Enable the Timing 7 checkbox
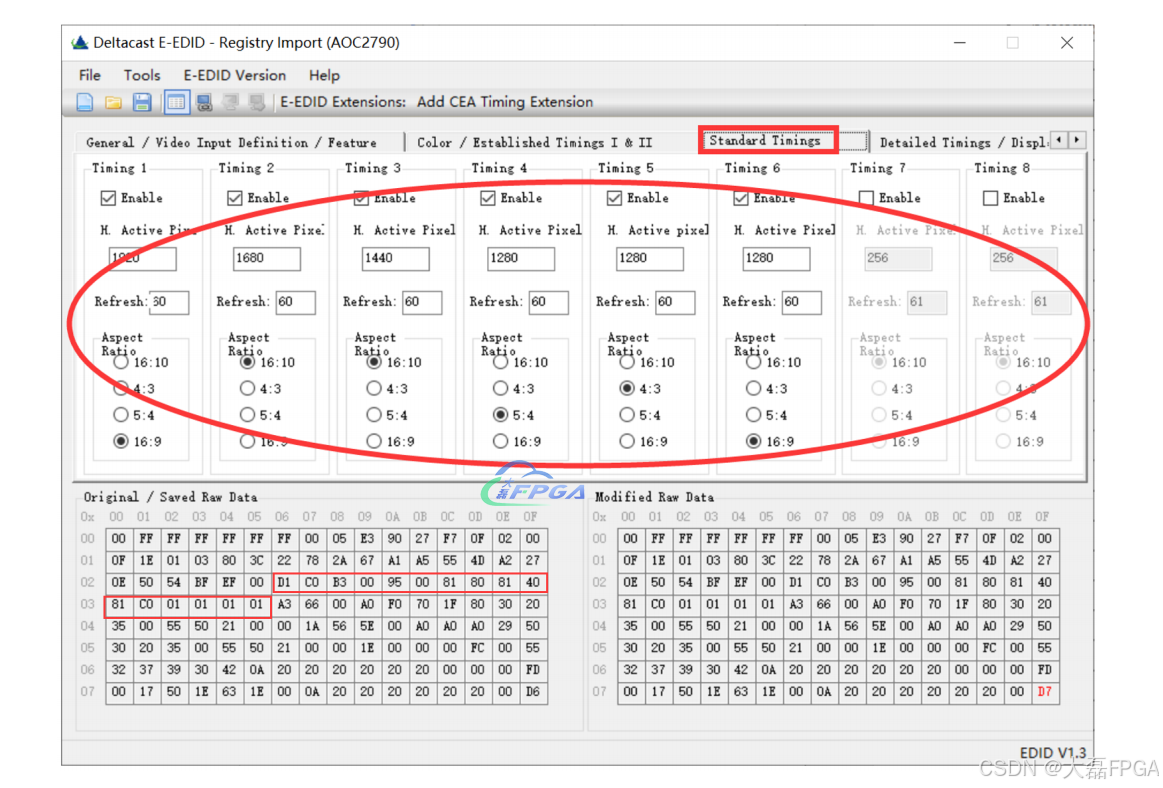This screenshot has height=788, width=1163. tap(866, 198)
